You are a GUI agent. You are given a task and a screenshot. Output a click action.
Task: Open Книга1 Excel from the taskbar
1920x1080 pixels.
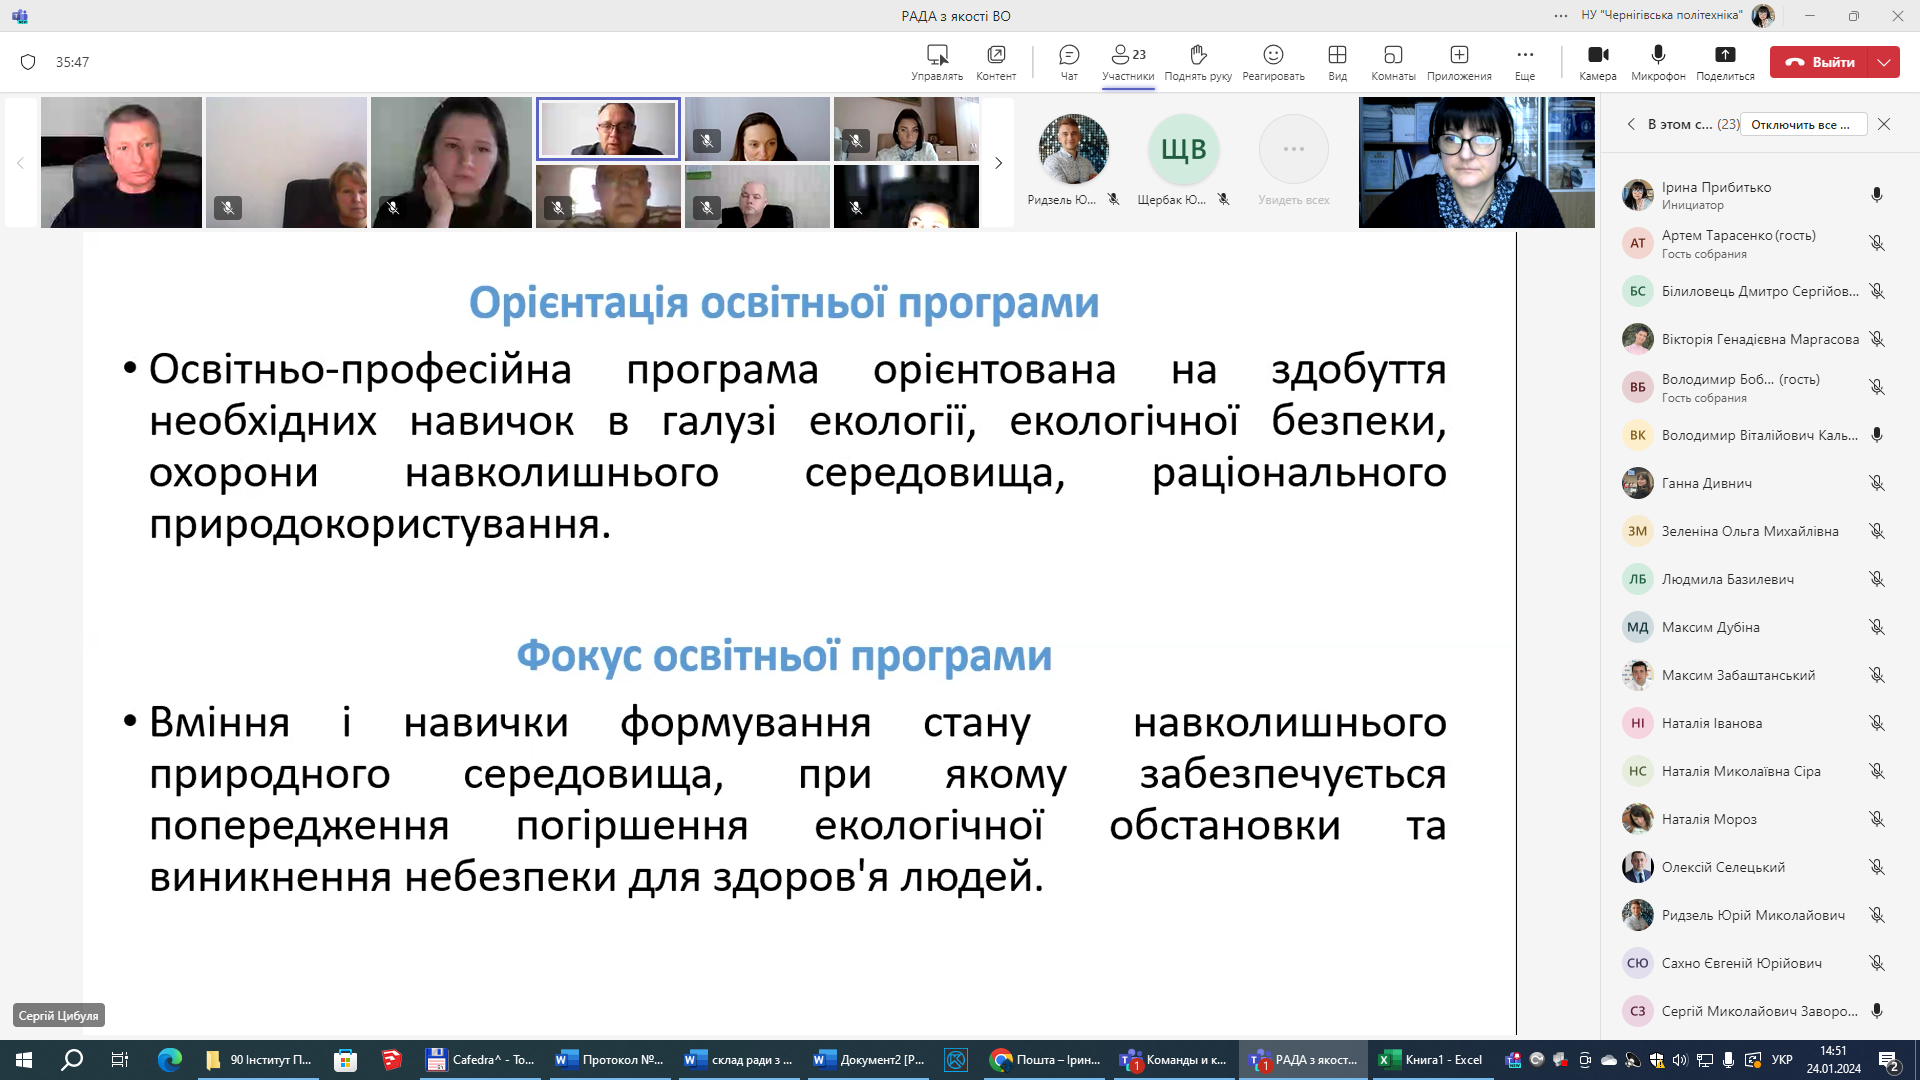point(1431,1060)
